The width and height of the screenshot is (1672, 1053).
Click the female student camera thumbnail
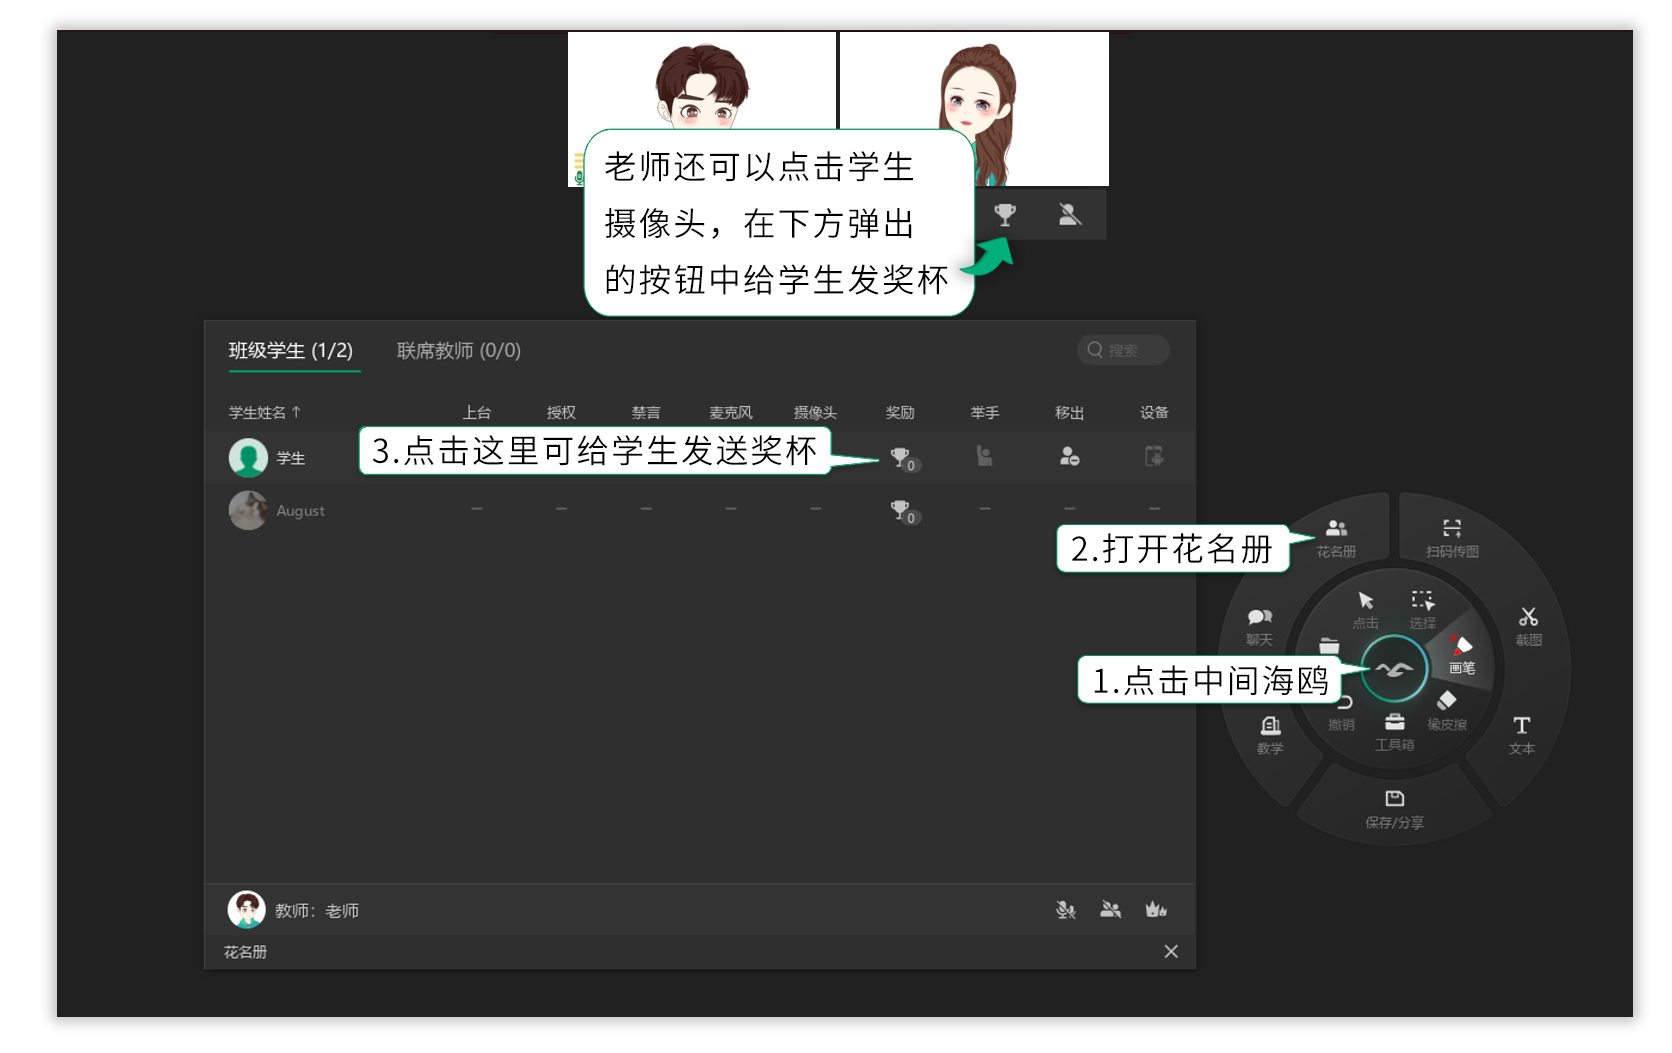[x=975, y=109]
